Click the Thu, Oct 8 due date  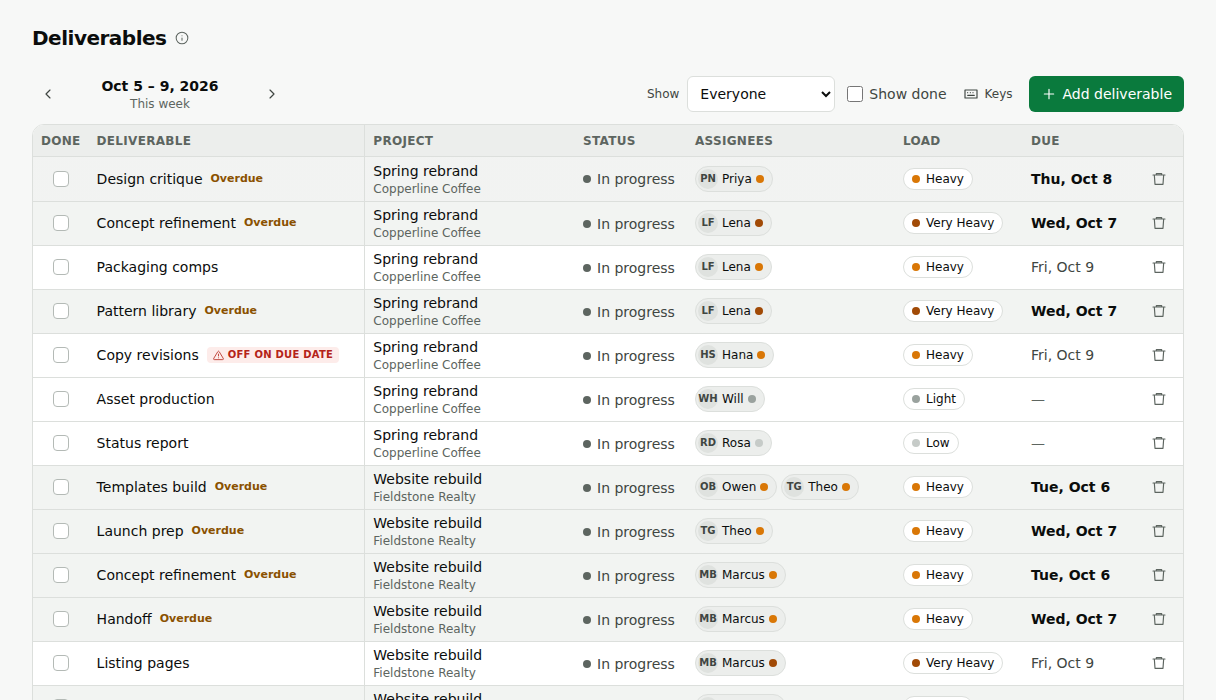(x=1071, y=179)
